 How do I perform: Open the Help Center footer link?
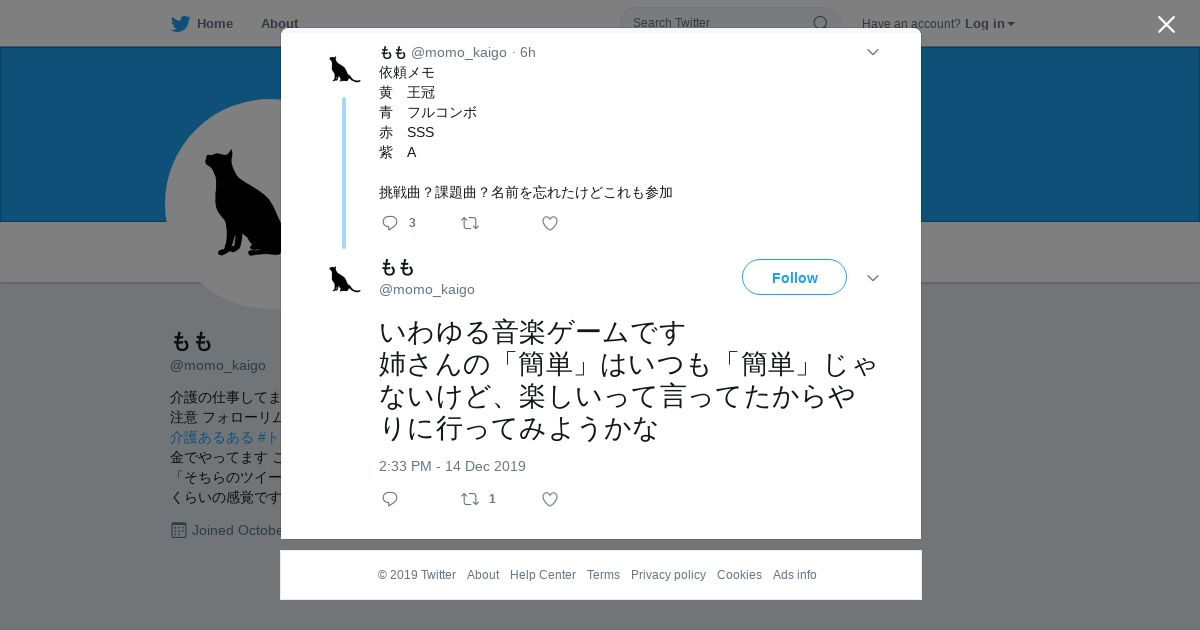click(543, 575)
